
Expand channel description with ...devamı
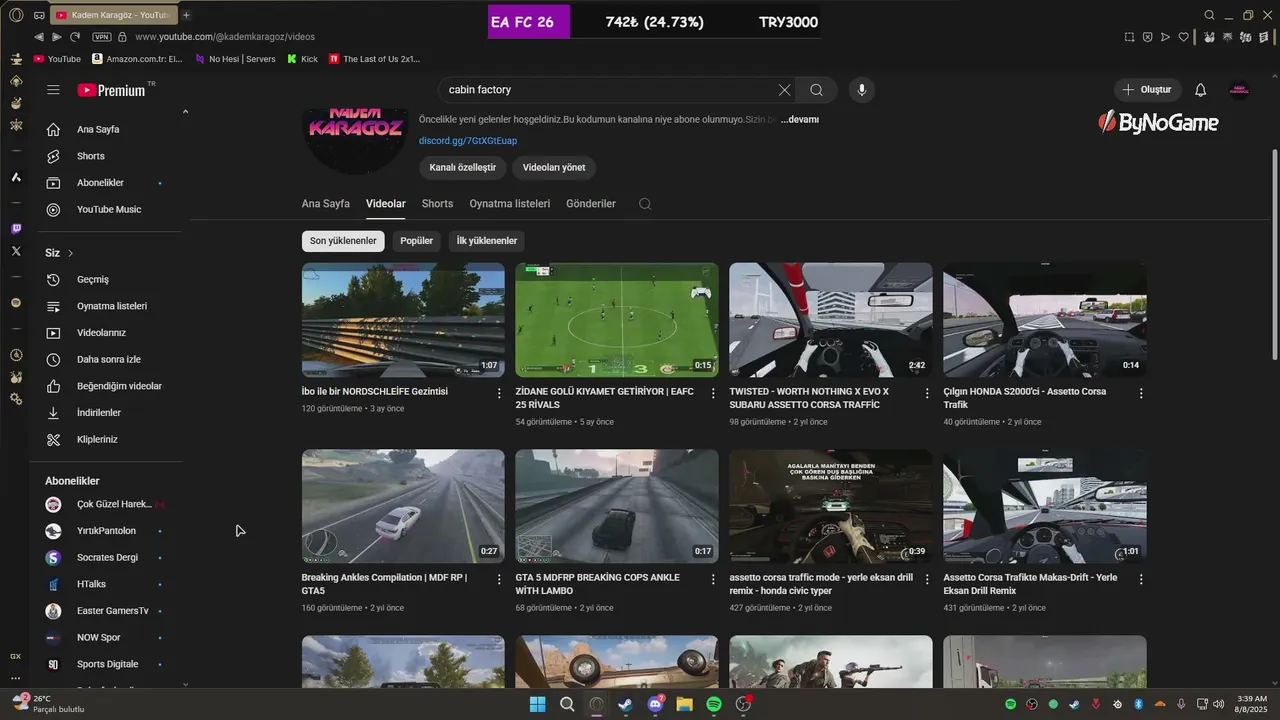(800, 119)
